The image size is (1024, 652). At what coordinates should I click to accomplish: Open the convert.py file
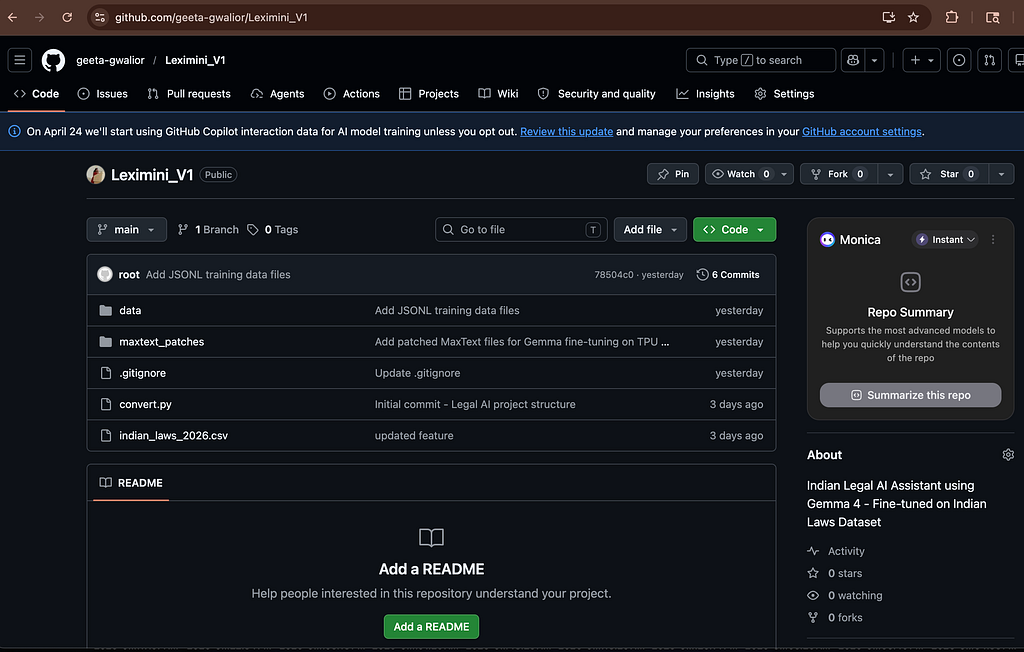[x=145, y=405]
